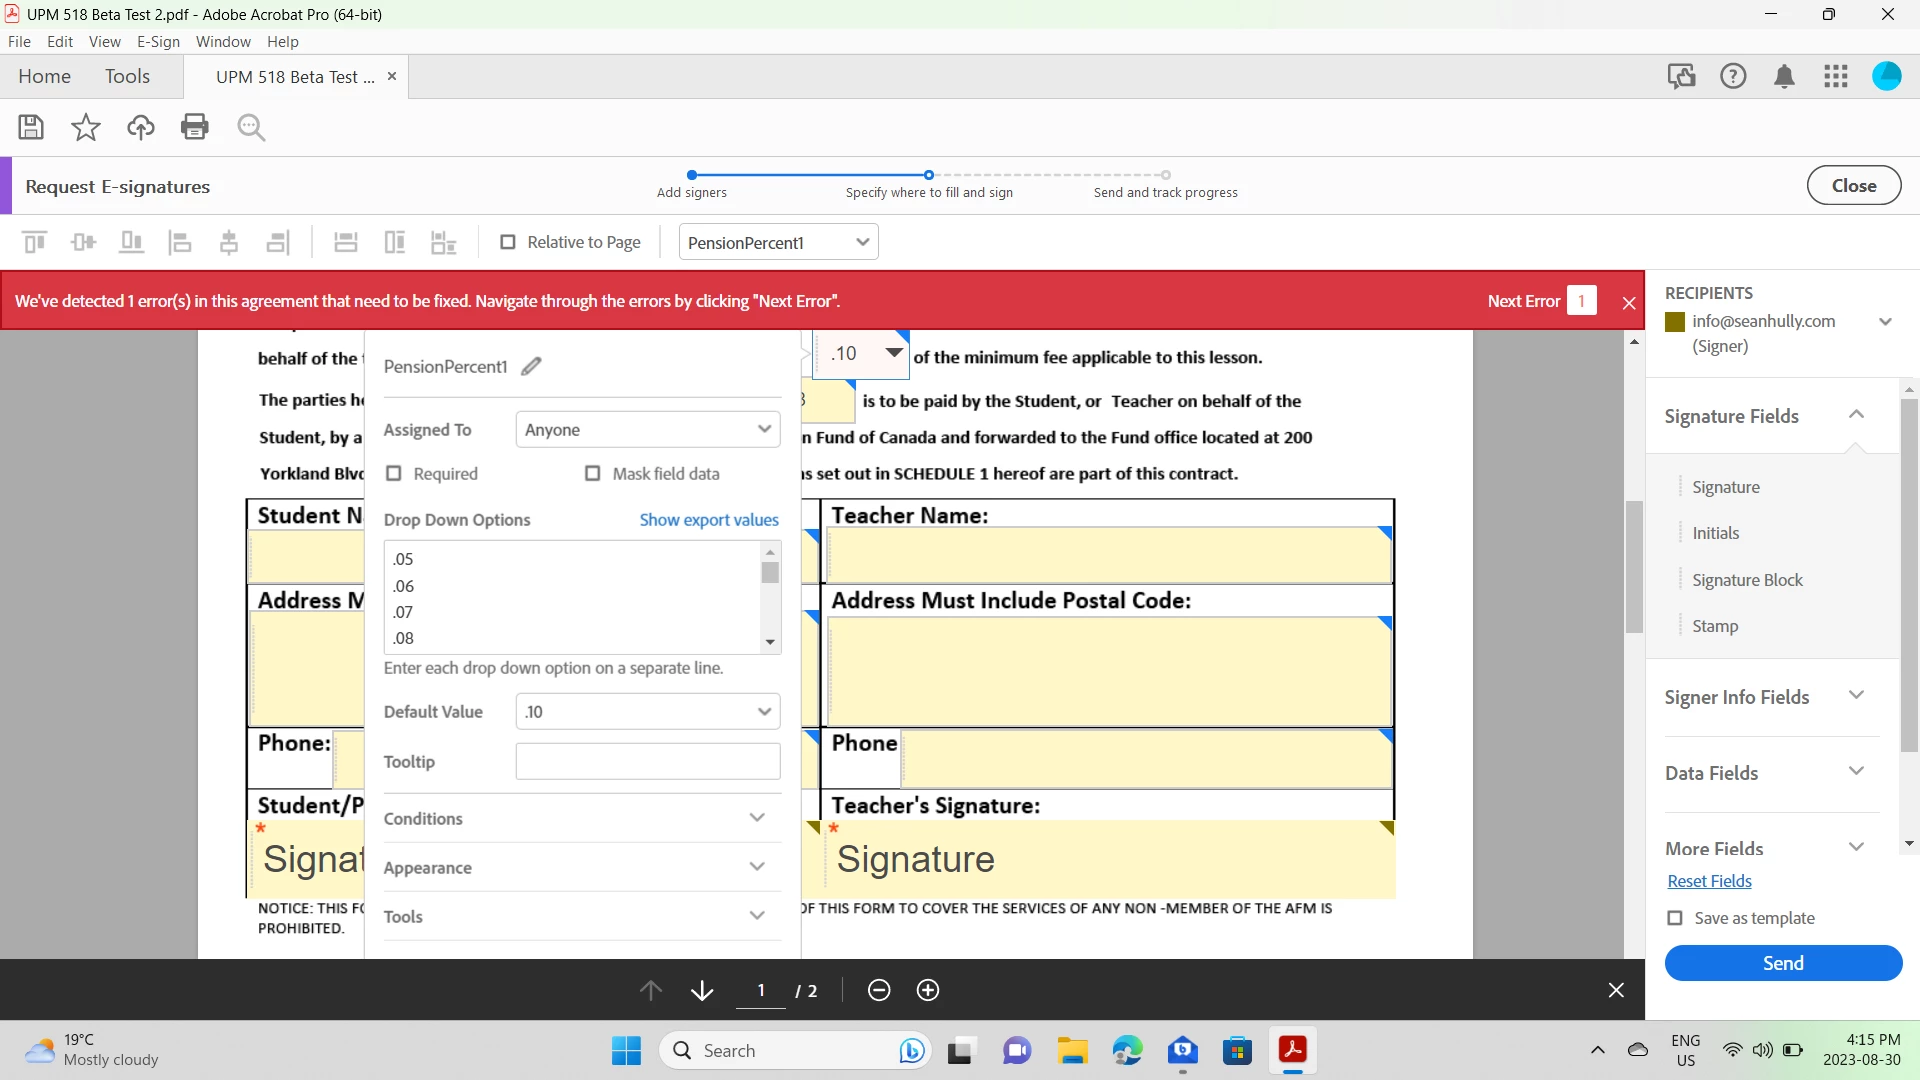Expand the Conditions section
This screenshot has height=1080, width=1920.
coord(575,818)
